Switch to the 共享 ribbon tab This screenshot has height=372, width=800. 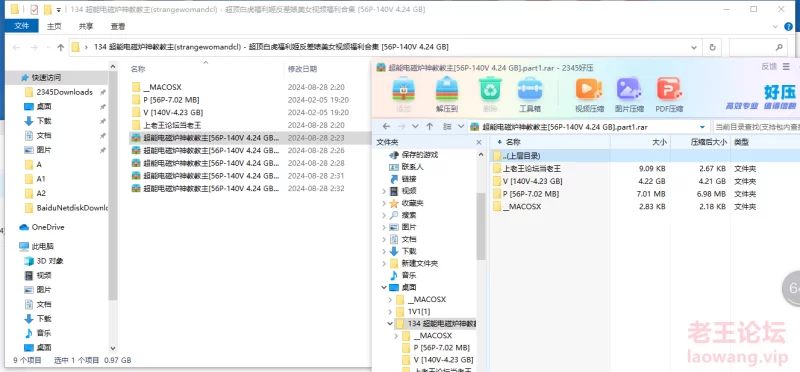click(x=86, y=27)
